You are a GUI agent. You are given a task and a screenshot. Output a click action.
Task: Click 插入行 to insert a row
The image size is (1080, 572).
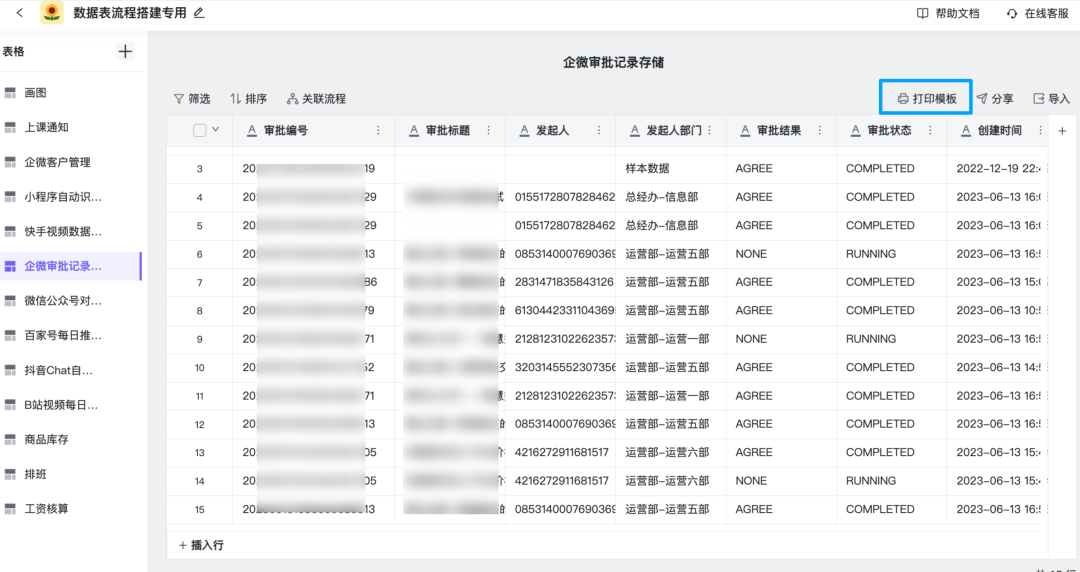pyautogui.click(x=200, y=545)
